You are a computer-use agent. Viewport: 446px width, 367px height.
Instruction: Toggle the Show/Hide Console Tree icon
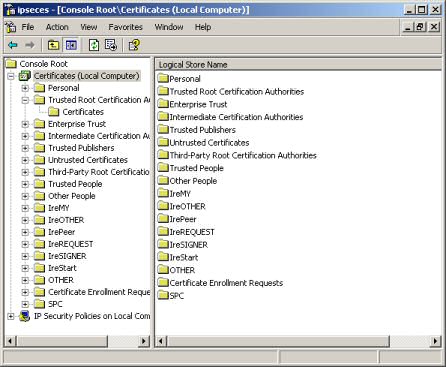(x=71, y=45)
